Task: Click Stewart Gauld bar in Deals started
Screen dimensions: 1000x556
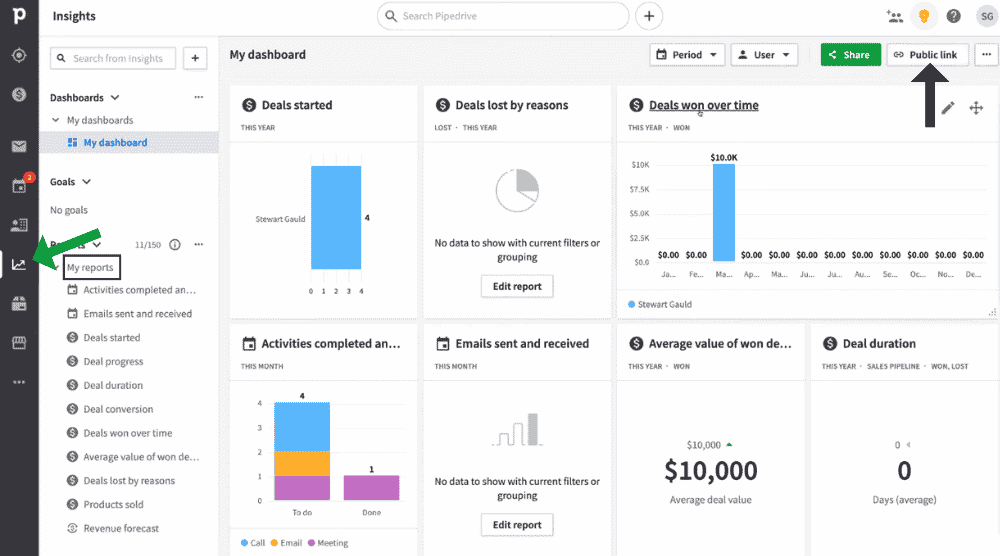Action: [x=336, y=217]
